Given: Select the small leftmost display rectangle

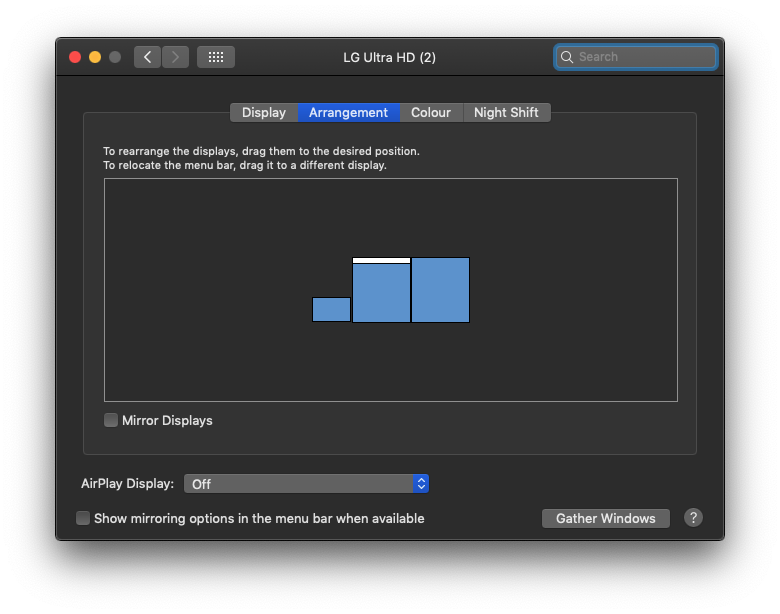Looking at the screenshot, I should [x=331, y=309].
